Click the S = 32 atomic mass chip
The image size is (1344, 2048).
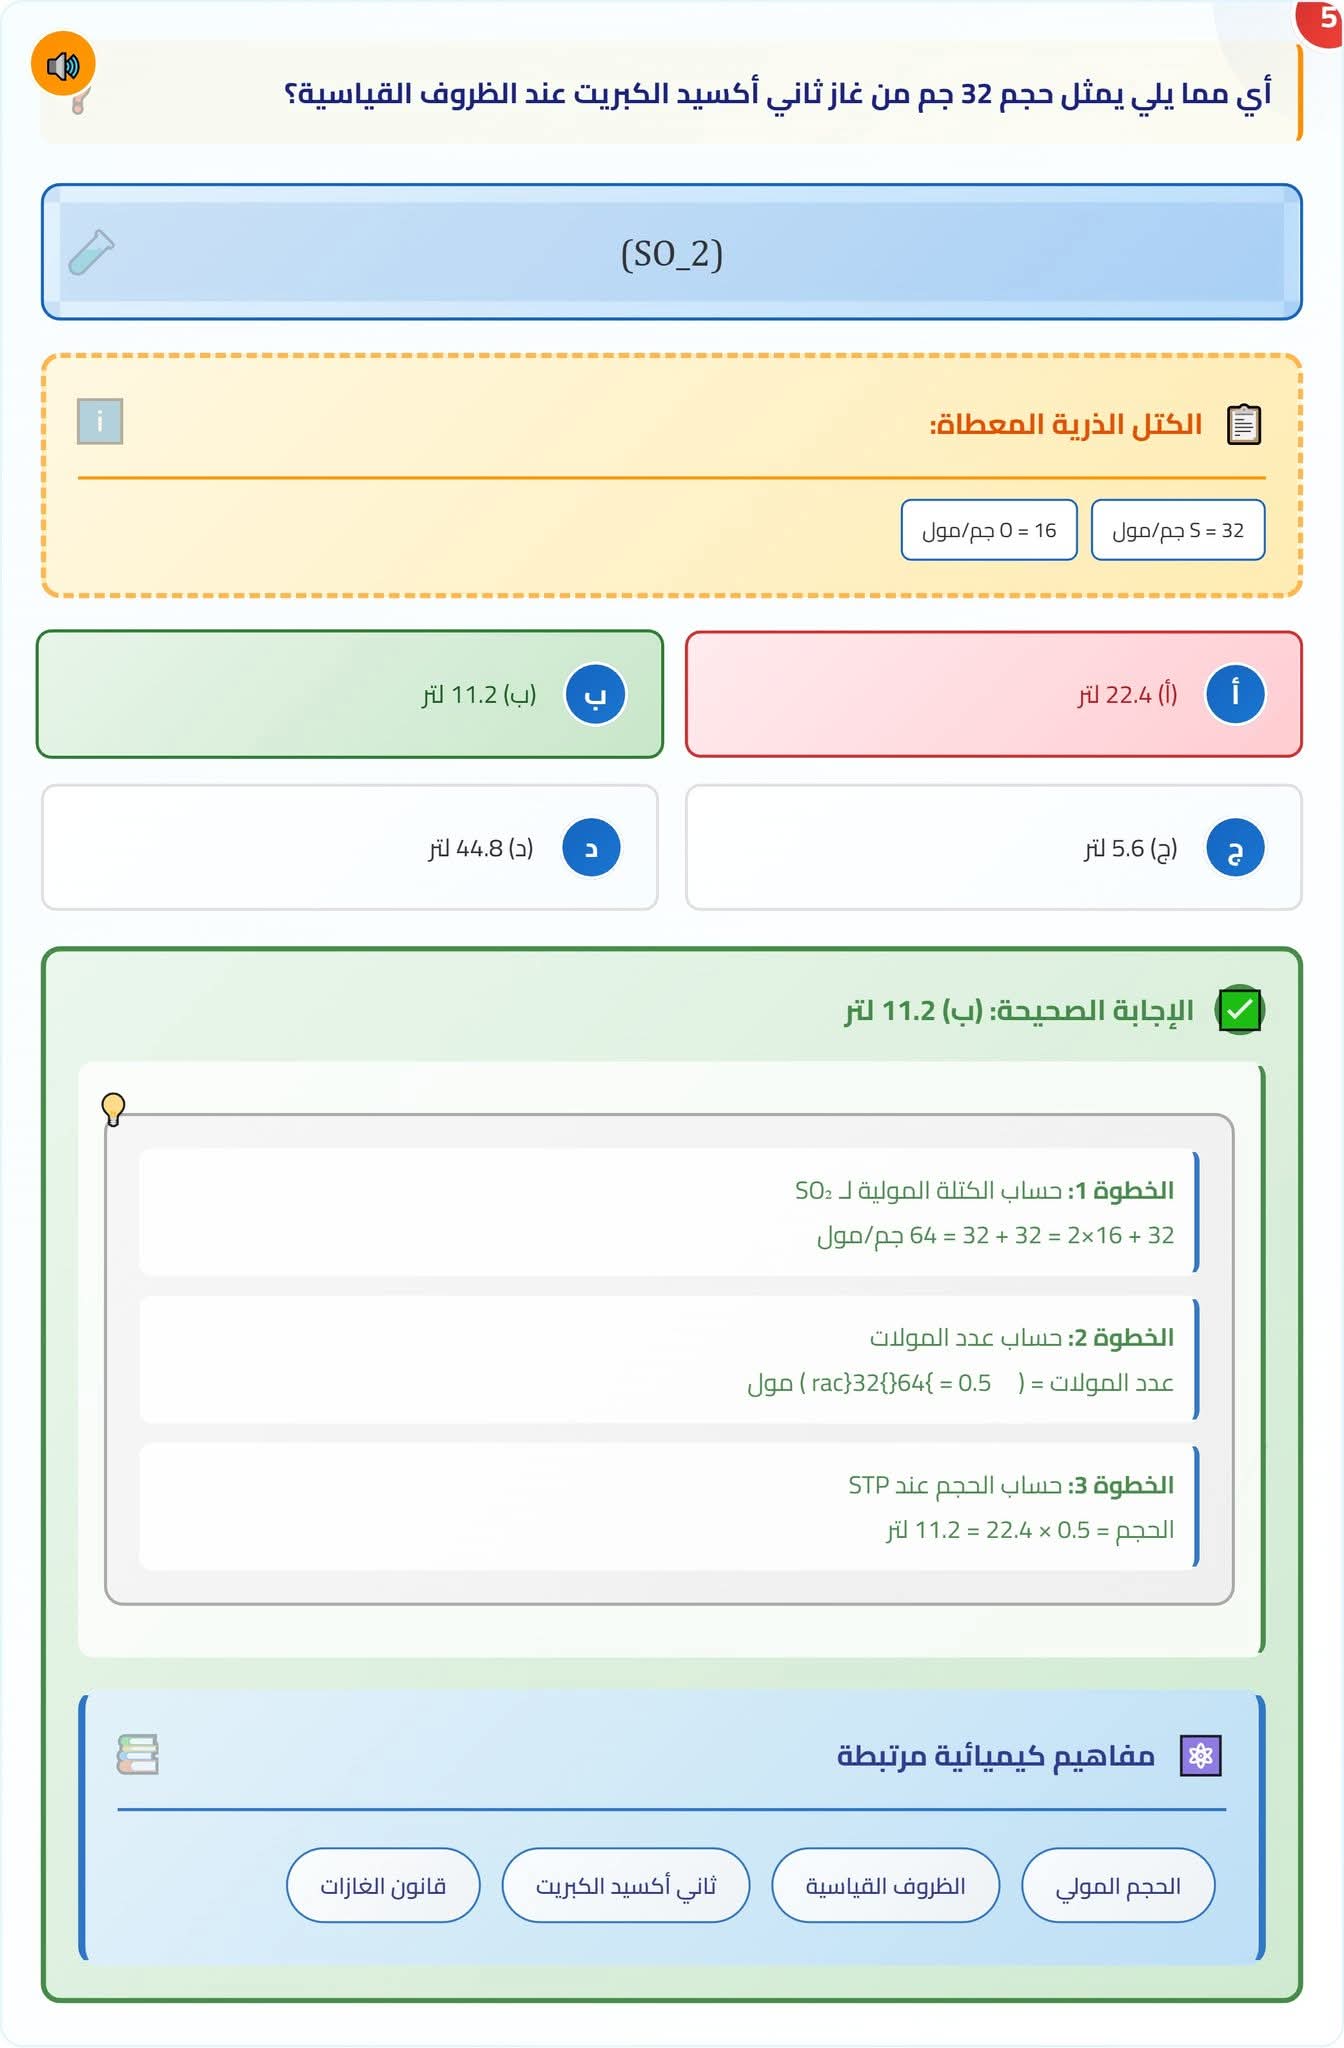[x=1178, y=530]
